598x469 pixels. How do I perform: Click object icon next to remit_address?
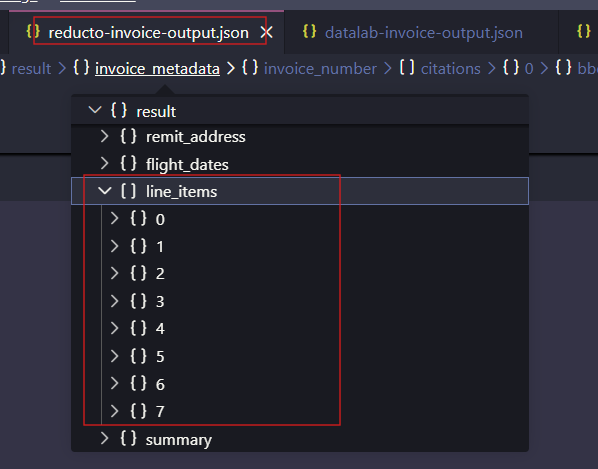tap(128, 136)
